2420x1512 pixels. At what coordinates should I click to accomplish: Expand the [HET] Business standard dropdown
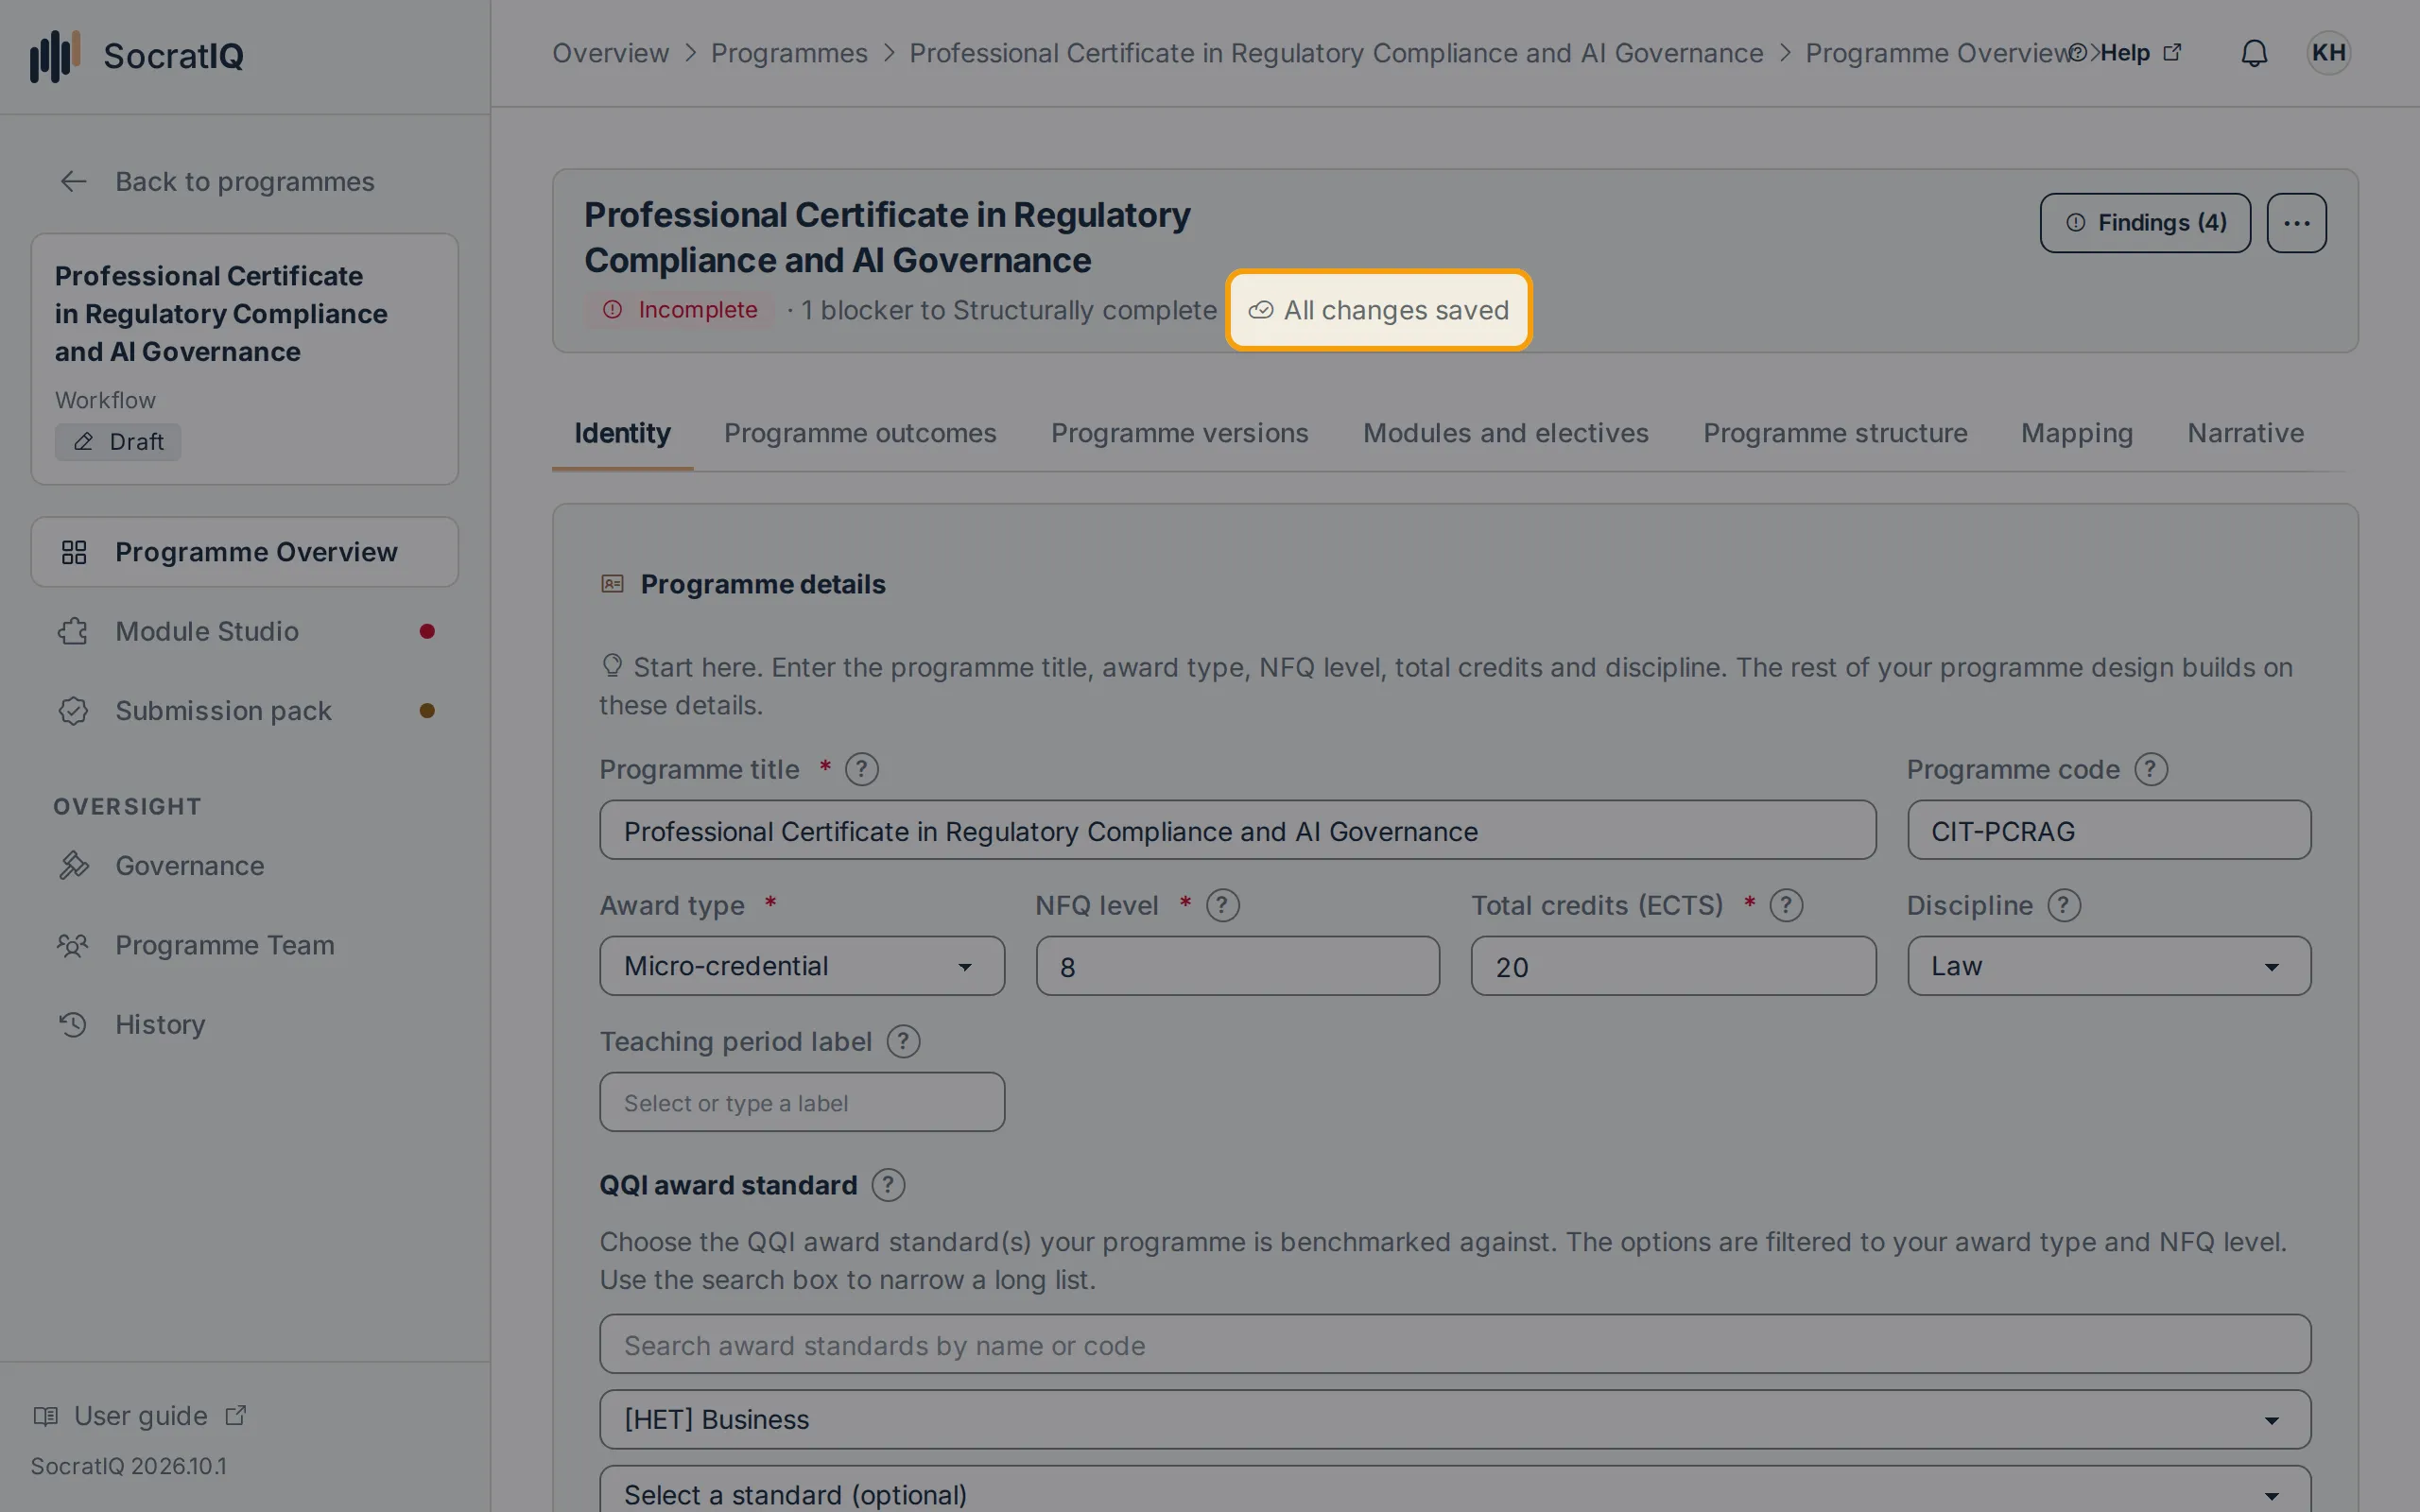point(1455,1419)
